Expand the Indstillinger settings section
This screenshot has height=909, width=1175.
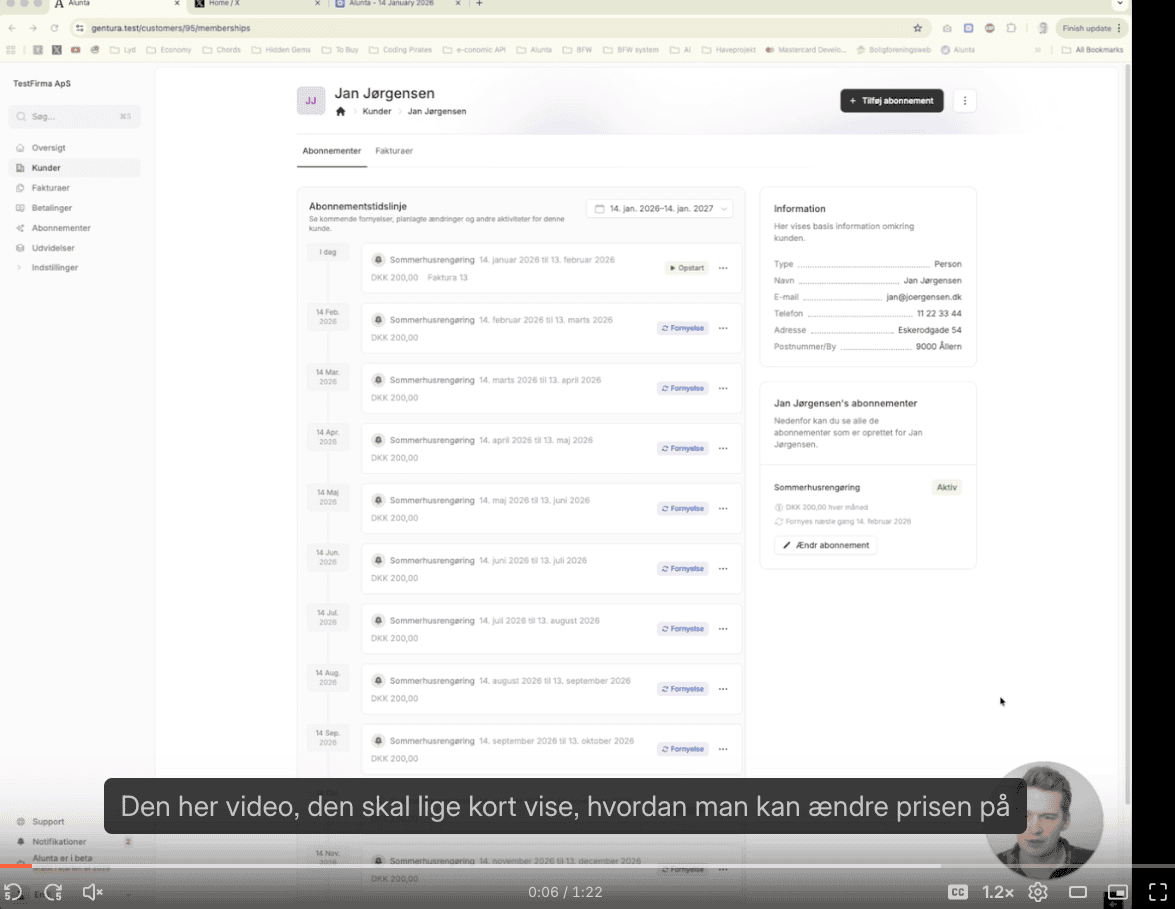coord(20,267)
